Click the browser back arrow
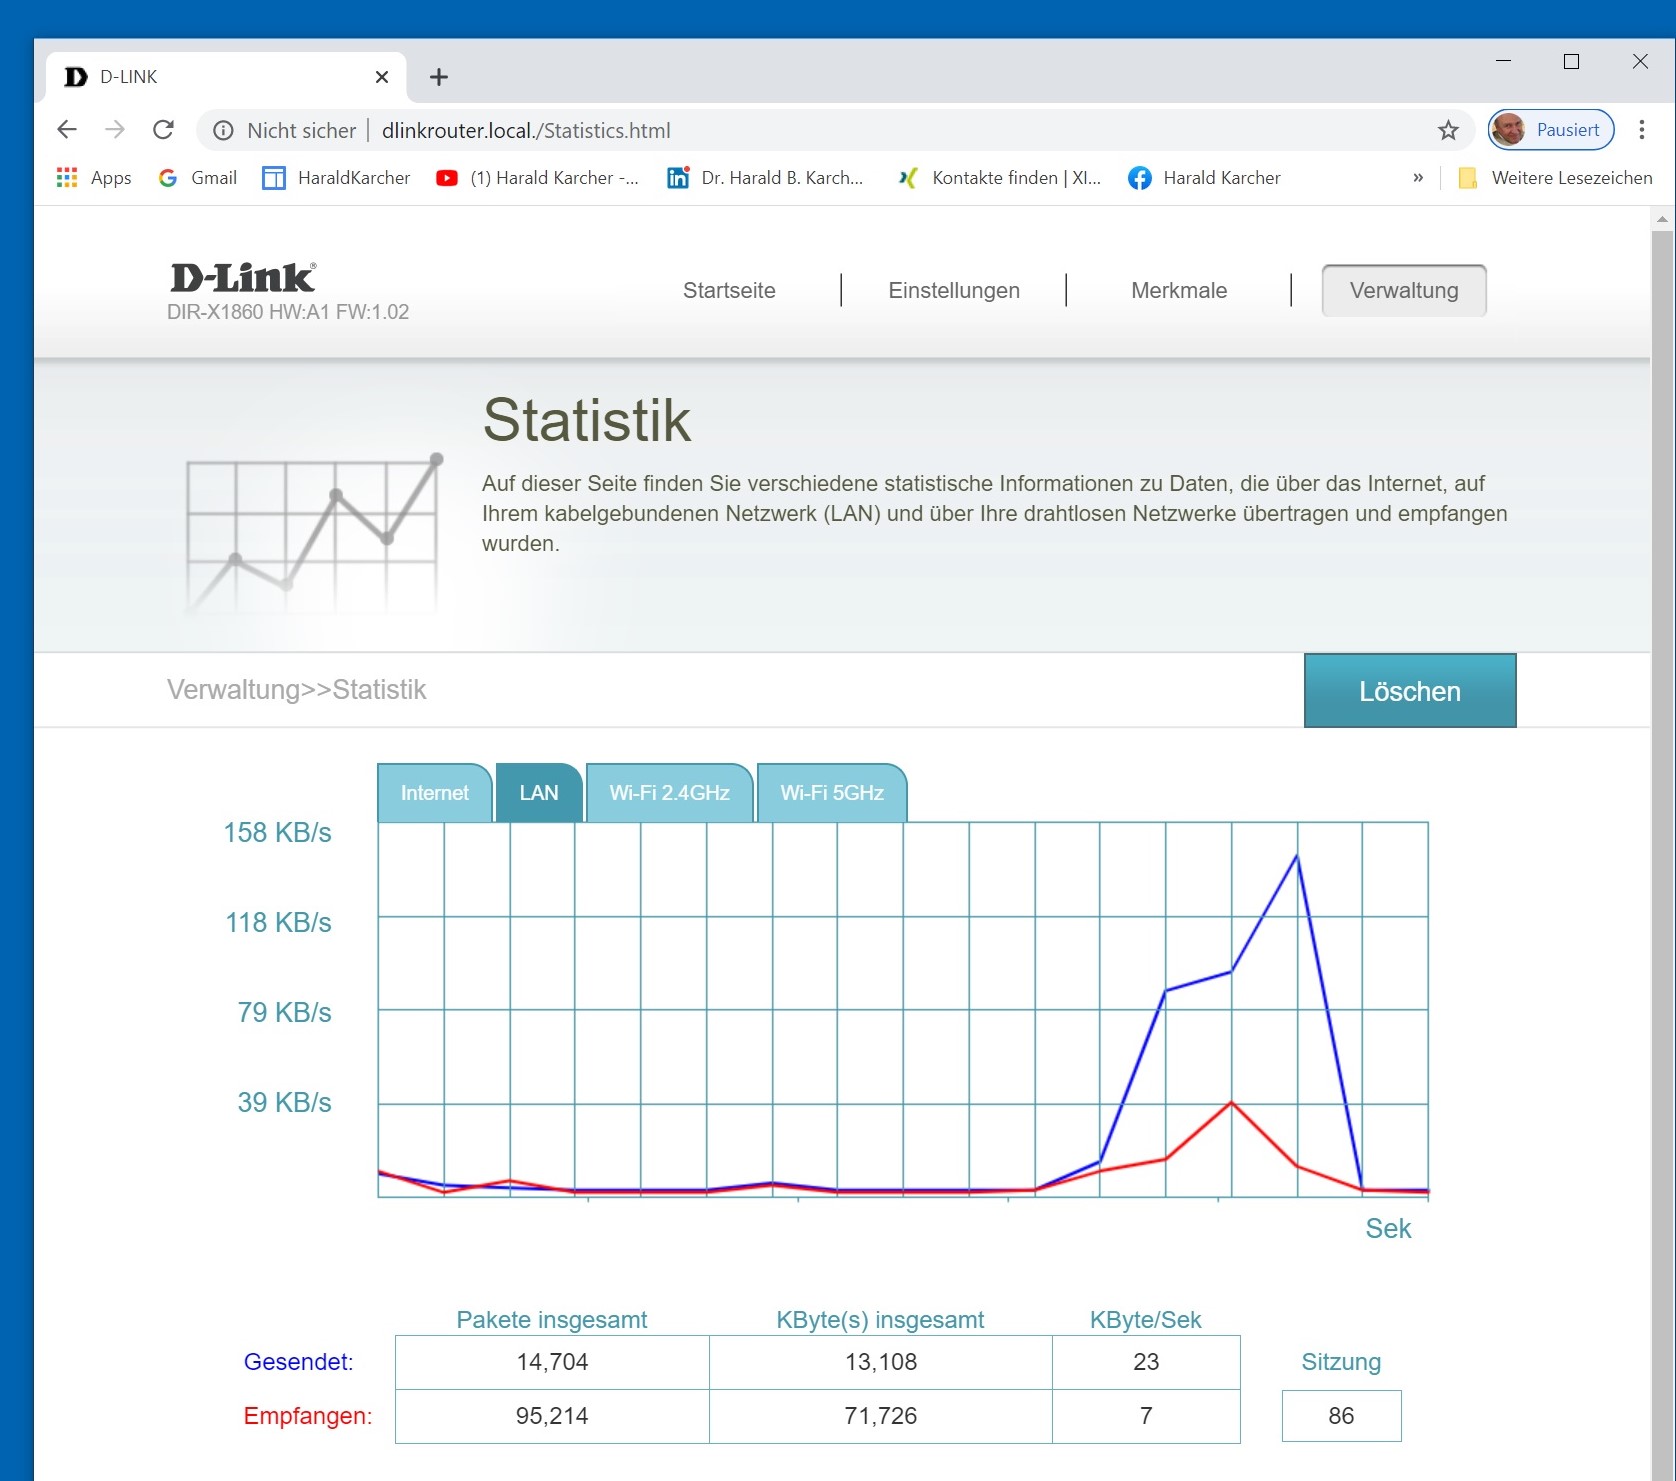 point(67,130)
